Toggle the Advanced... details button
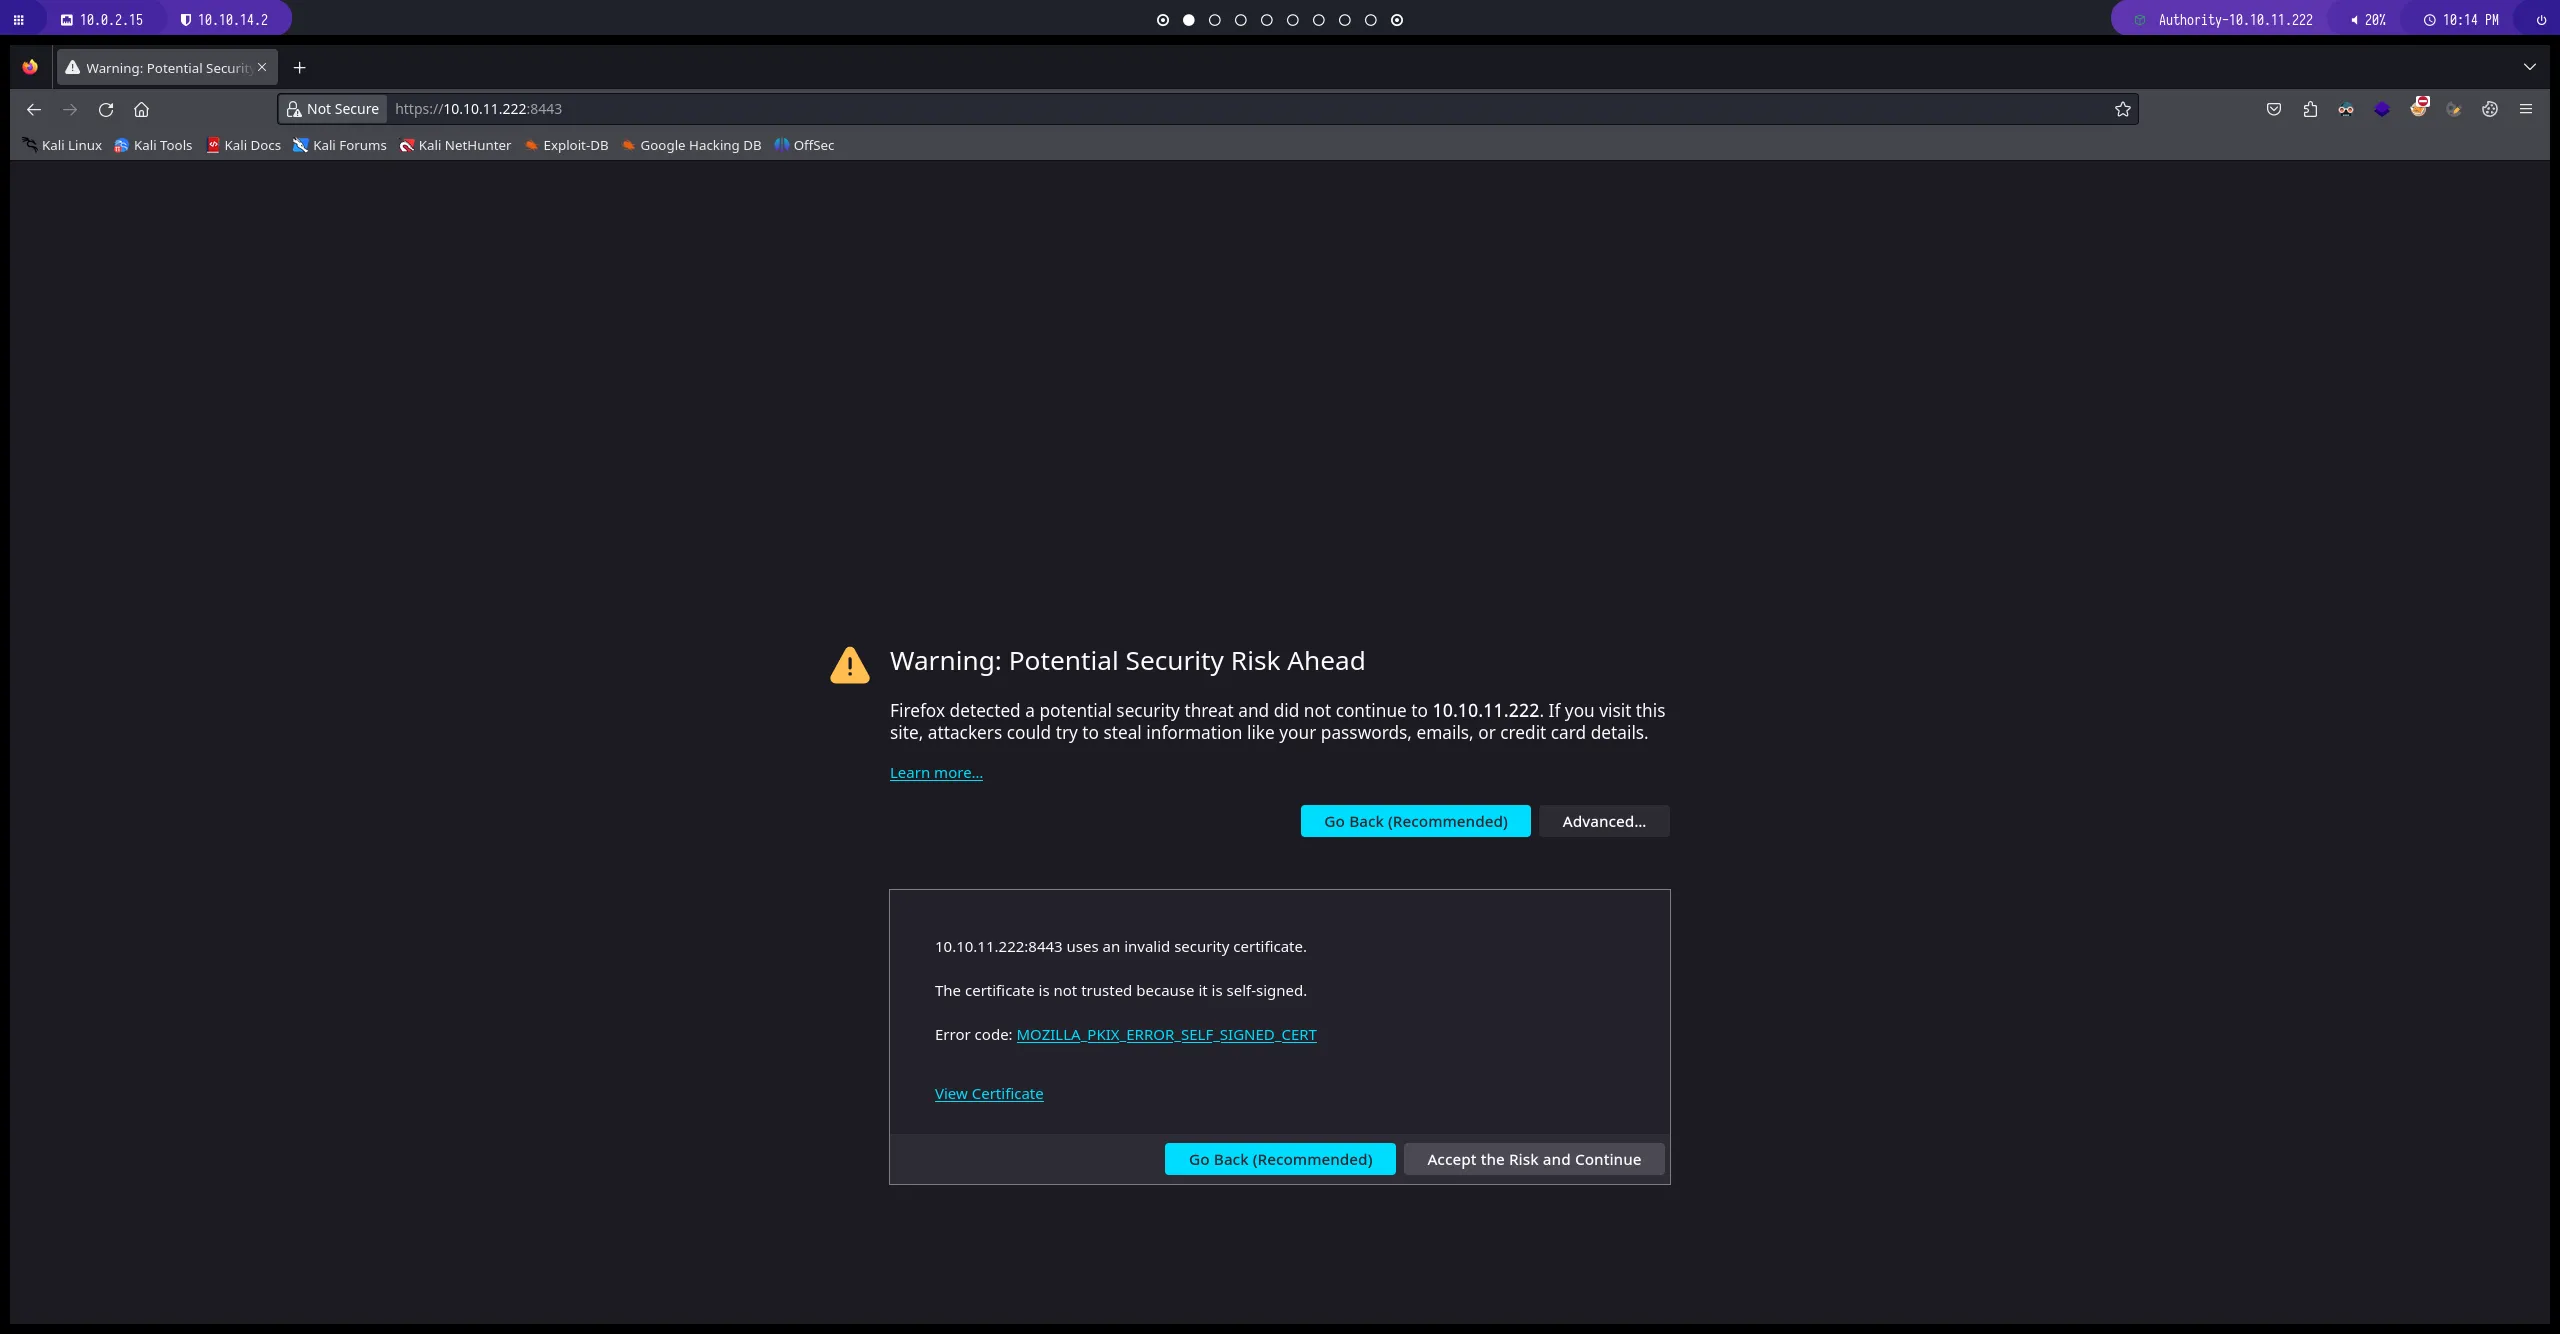Image resolution: width=2560 pixels, height=1334 pixels. click(1603, 821)
